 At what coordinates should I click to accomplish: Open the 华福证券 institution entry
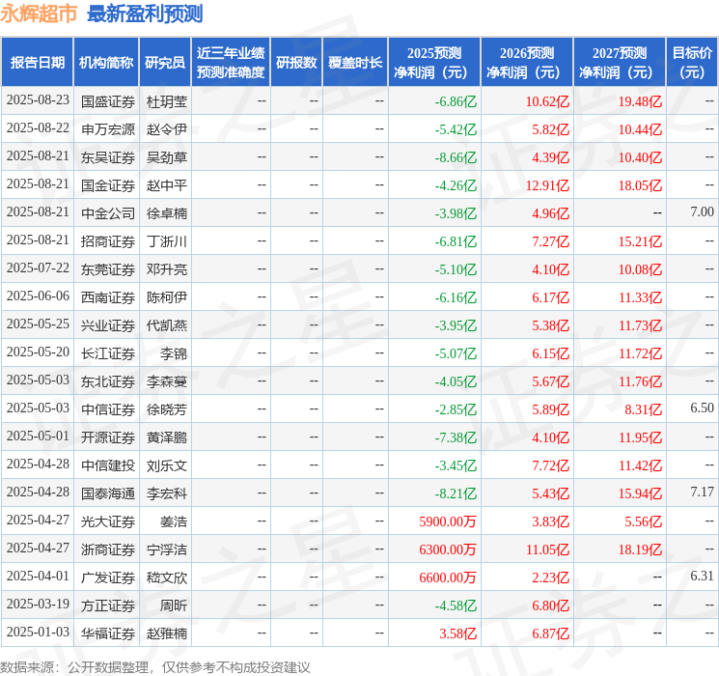point(107,633)
